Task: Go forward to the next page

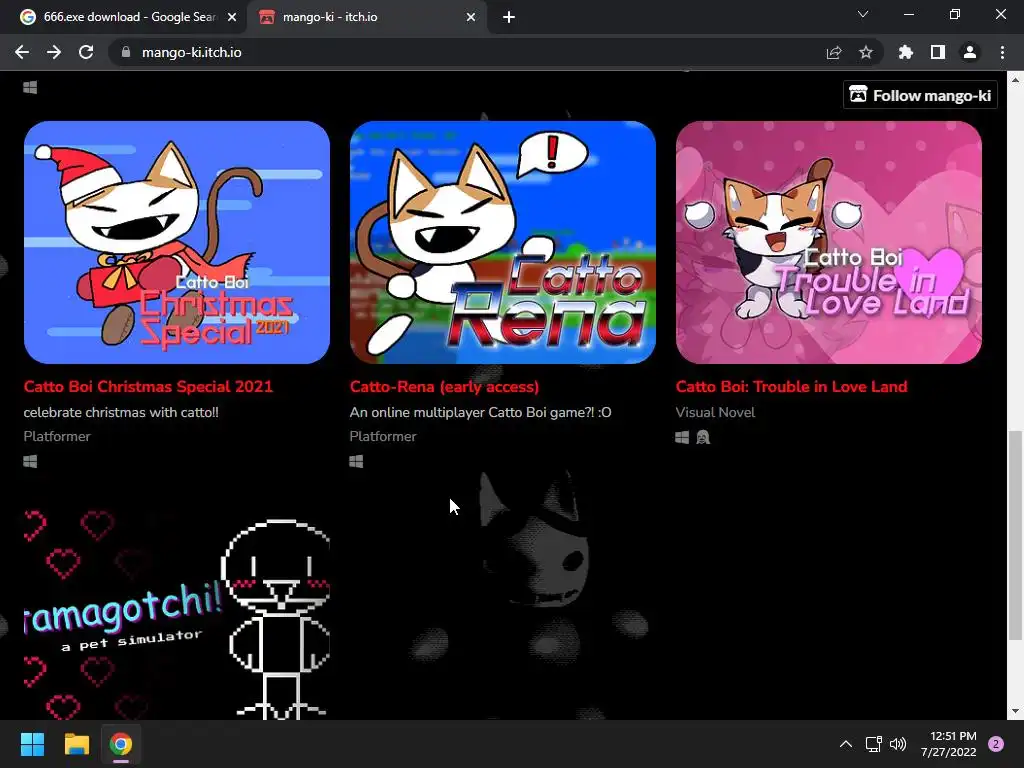Action: (54, 52)
